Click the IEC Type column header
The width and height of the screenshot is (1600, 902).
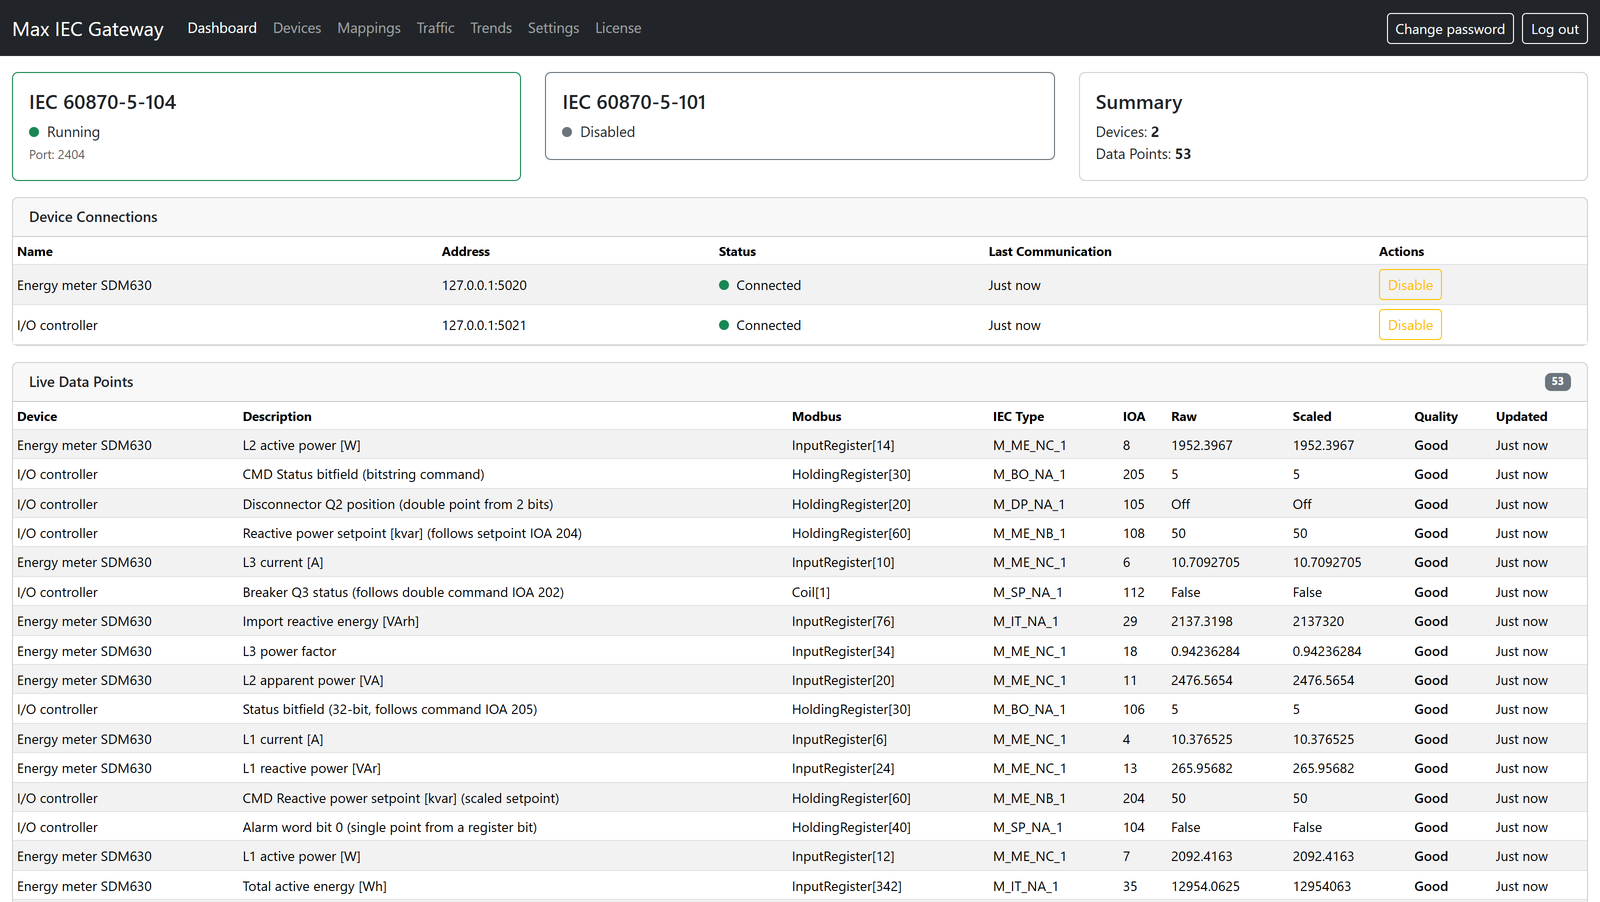(1018, 417)
